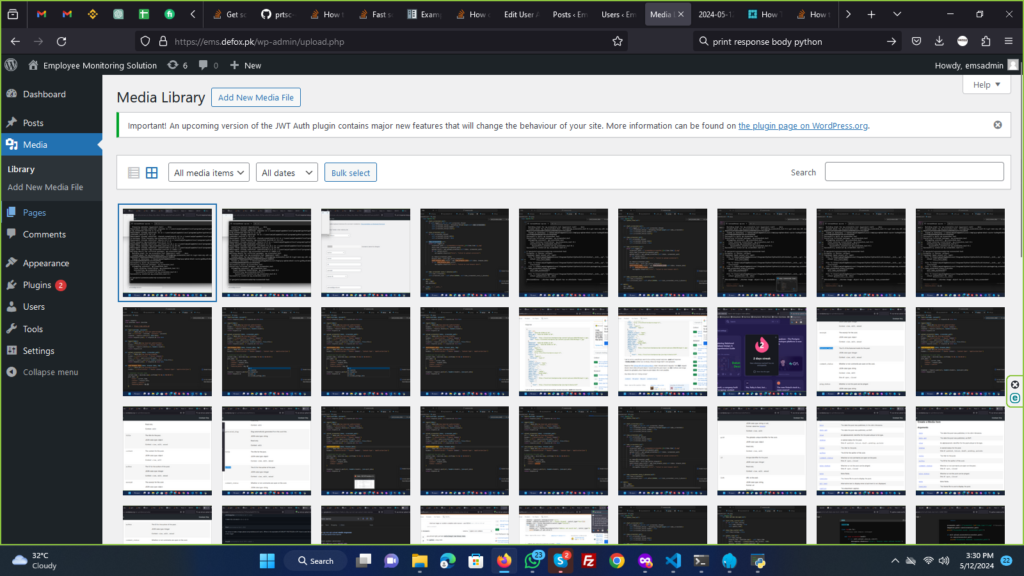Viewport: 1024px width, 576px height.
Task: Switch to list view icon
Action: pos(134,173)
